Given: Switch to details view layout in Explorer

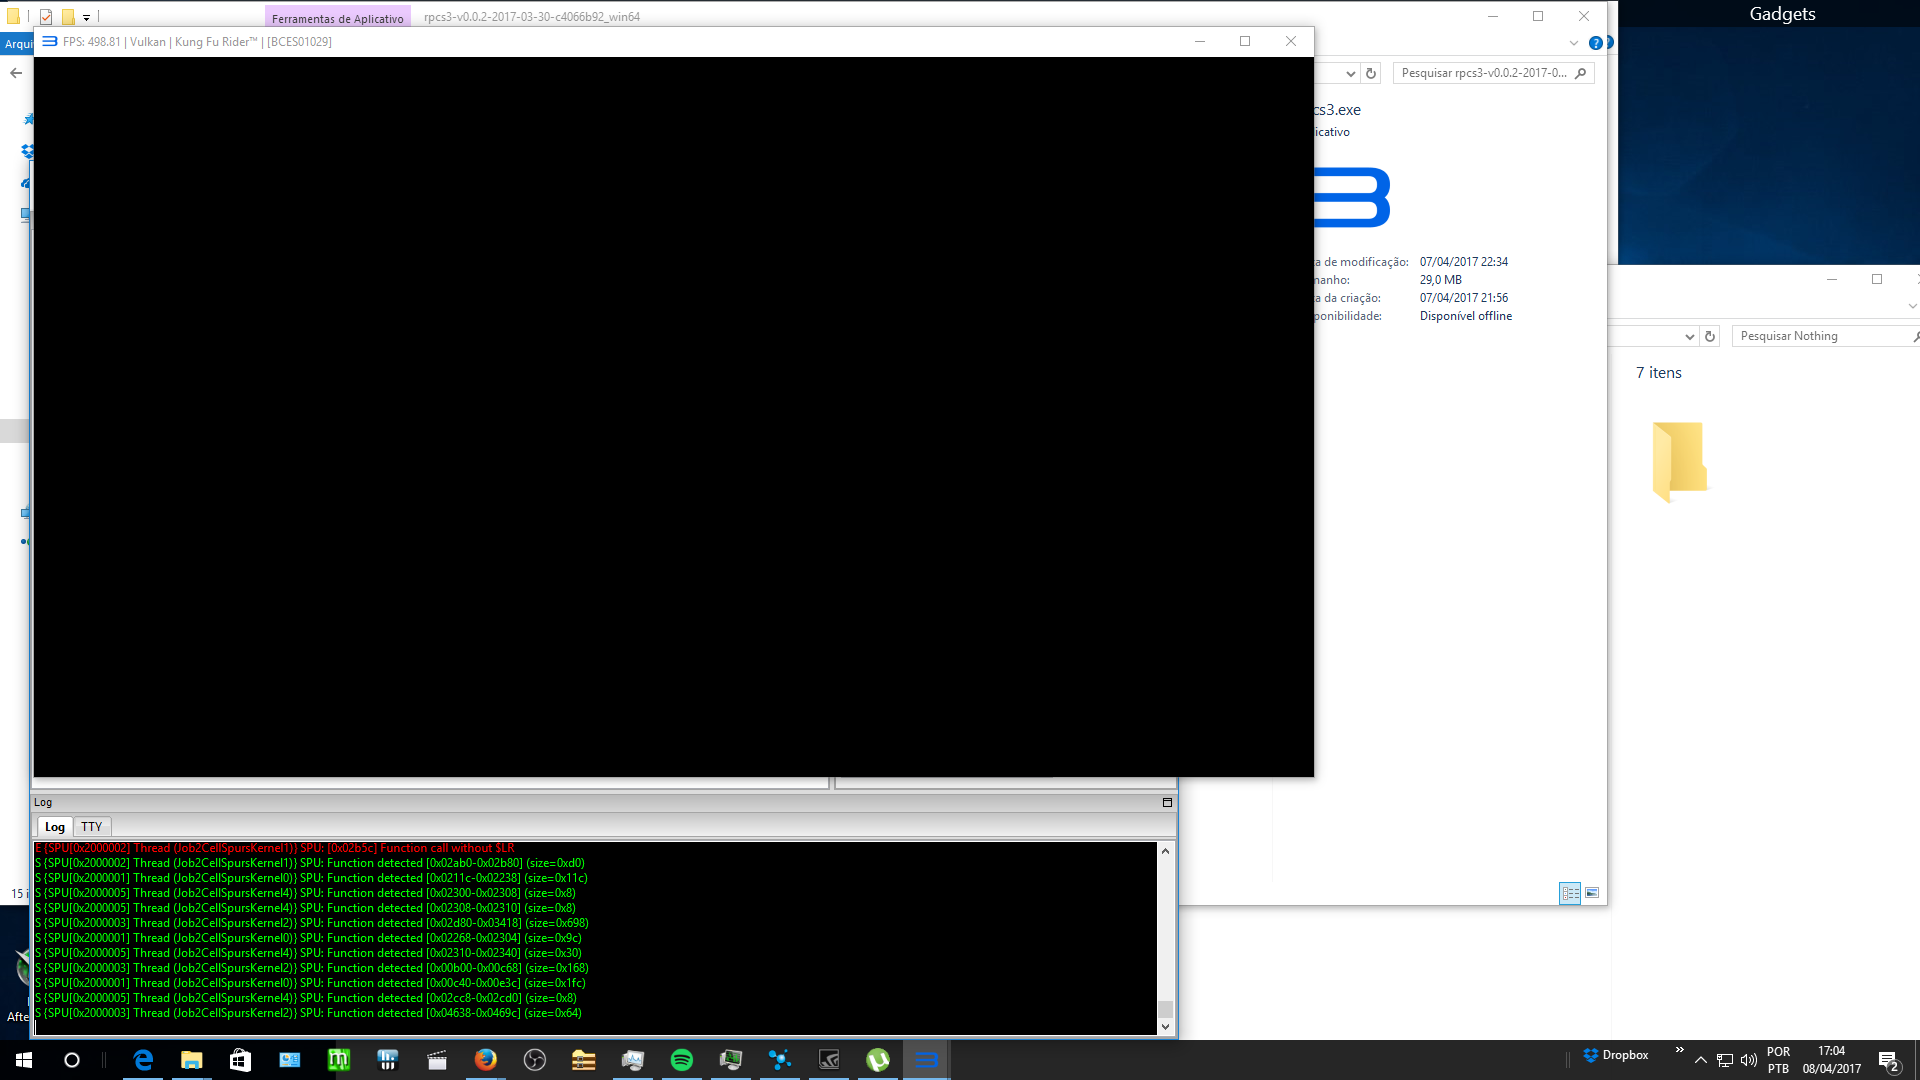Looking at the screenshot, I should click(x=1570, y=893).
